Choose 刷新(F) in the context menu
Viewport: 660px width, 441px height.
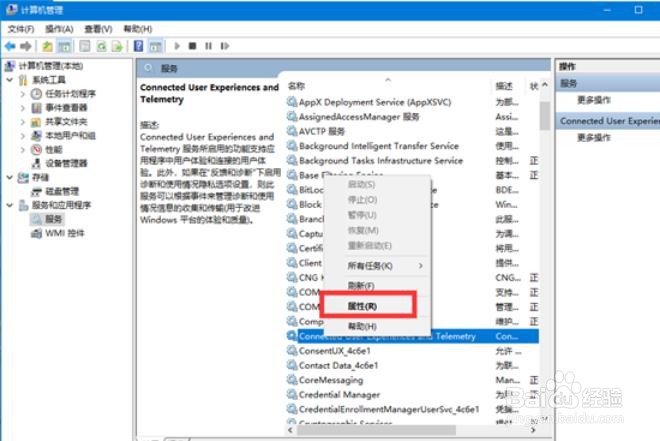pos(361,286)
